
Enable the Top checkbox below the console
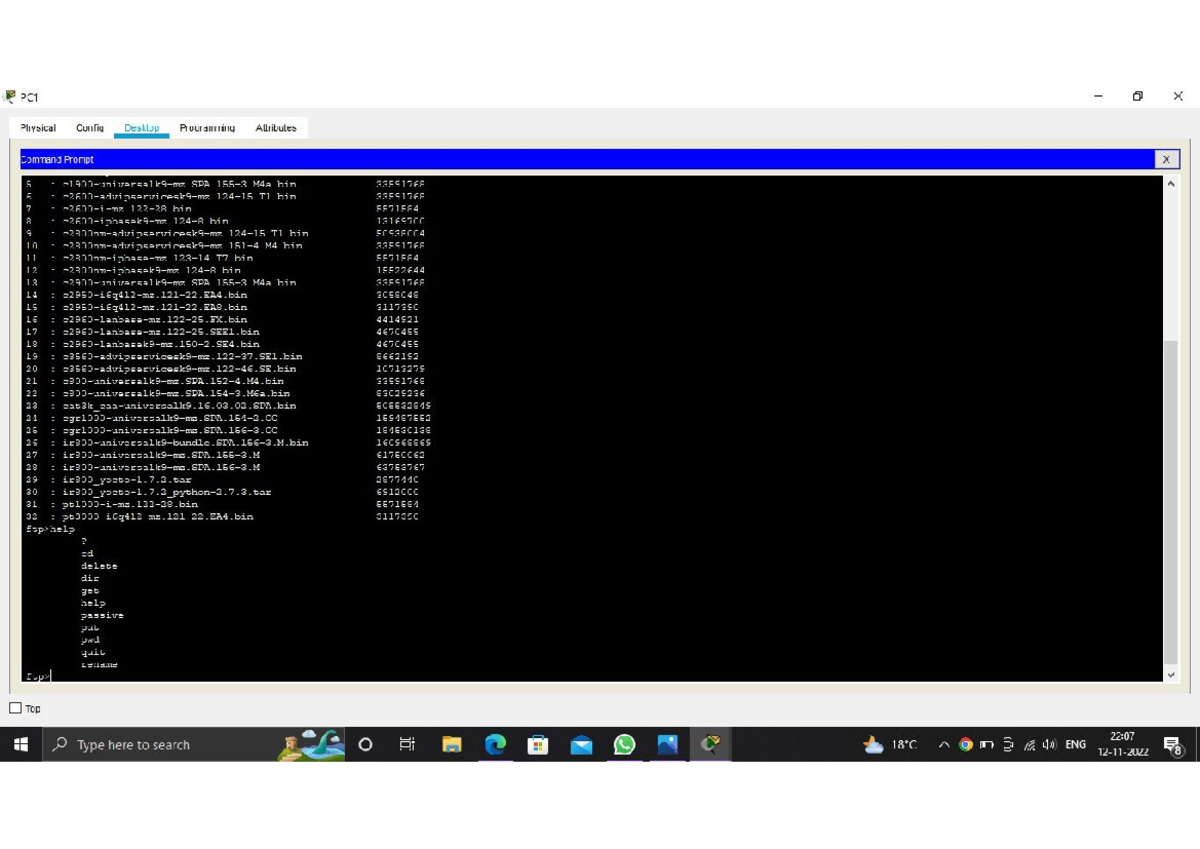(x=14, y=708)
